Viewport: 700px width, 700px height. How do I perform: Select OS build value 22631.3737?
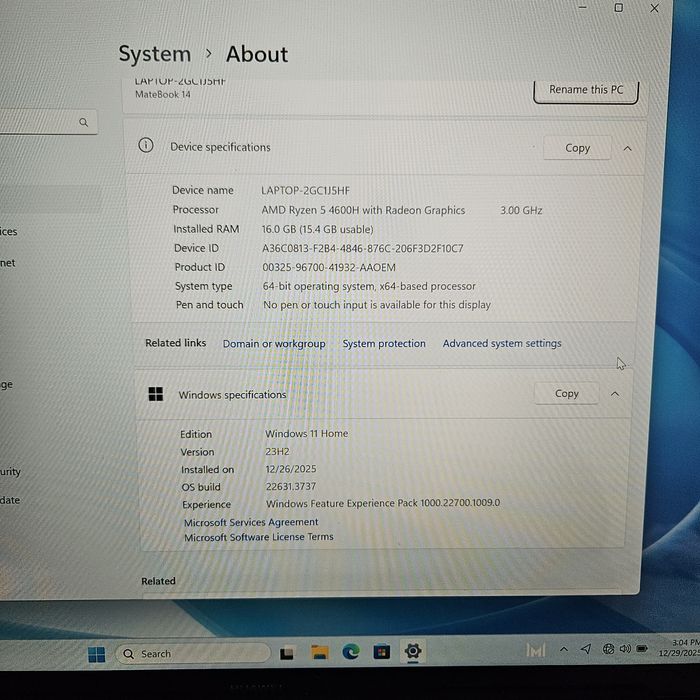click(291, 486)
